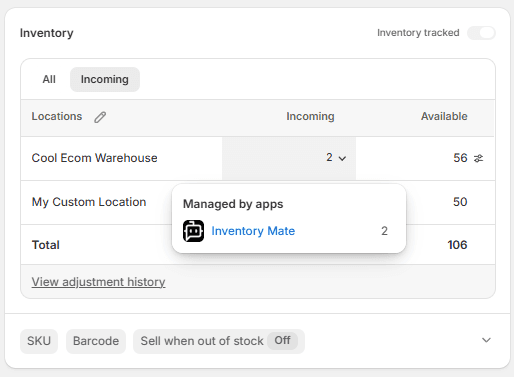514x377 pixels.
Task: Click the adjust icon beside 56 available
Action: point(478,158)
